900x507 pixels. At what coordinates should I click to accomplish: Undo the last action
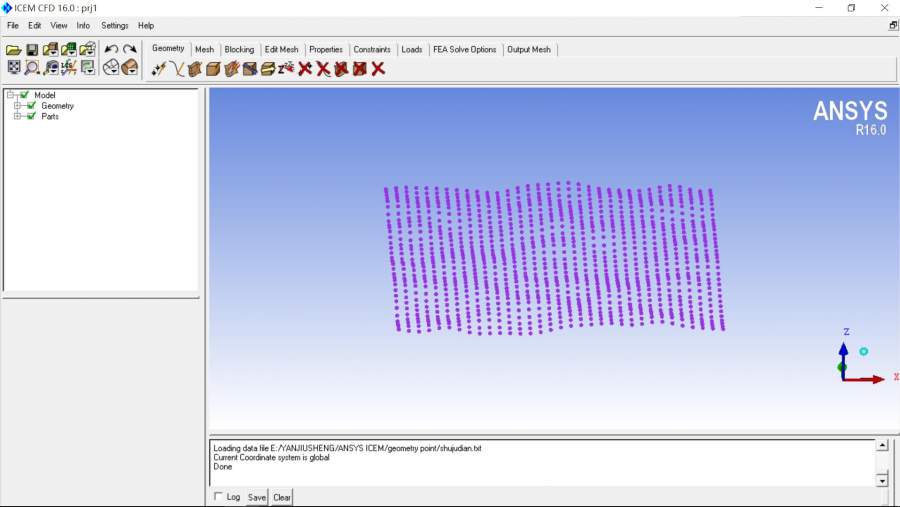pyautogui.click(x=111, y=49)
